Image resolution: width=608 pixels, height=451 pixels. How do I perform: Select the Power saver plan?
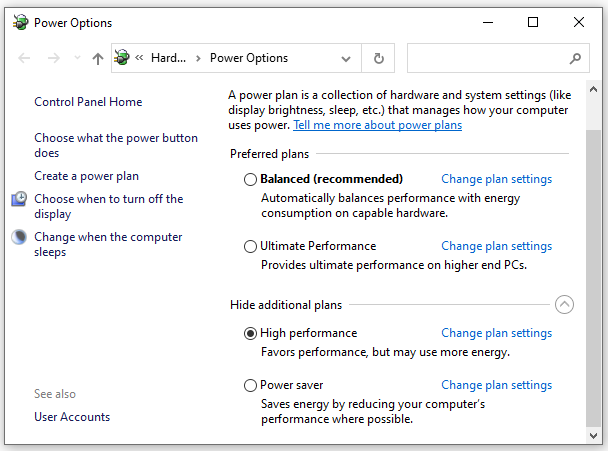[250, 385]
